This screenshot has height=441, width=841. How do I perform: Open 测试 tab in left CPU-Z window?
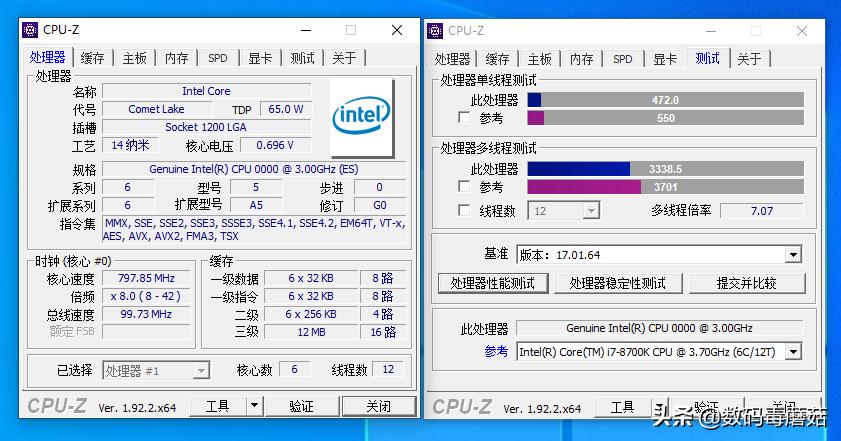click(x=302, y=58)
